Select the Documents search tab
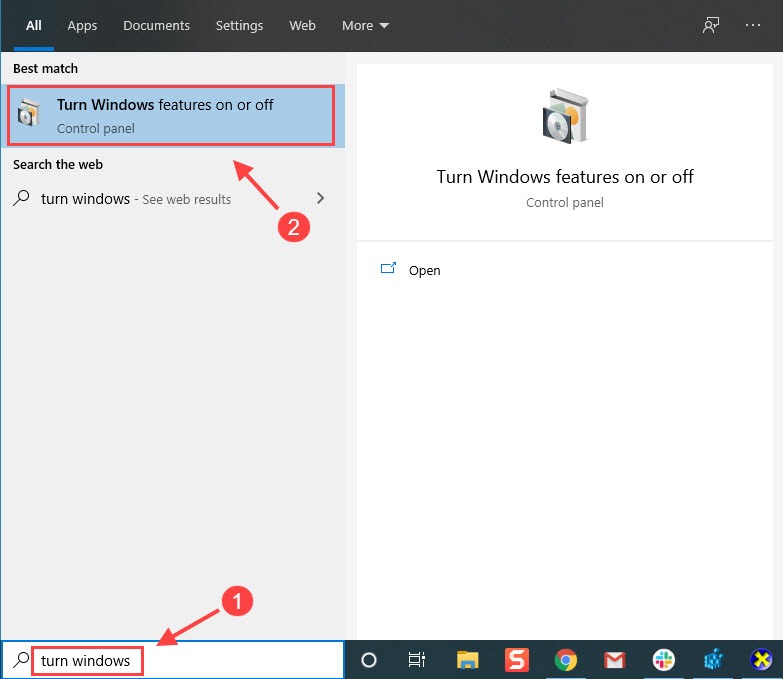 (156, 25)
